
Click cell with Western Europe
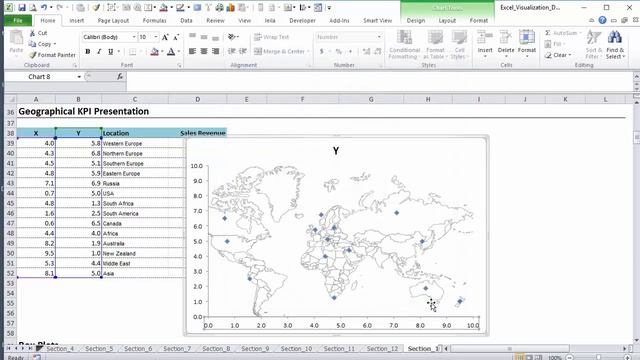tap(135, 144)
